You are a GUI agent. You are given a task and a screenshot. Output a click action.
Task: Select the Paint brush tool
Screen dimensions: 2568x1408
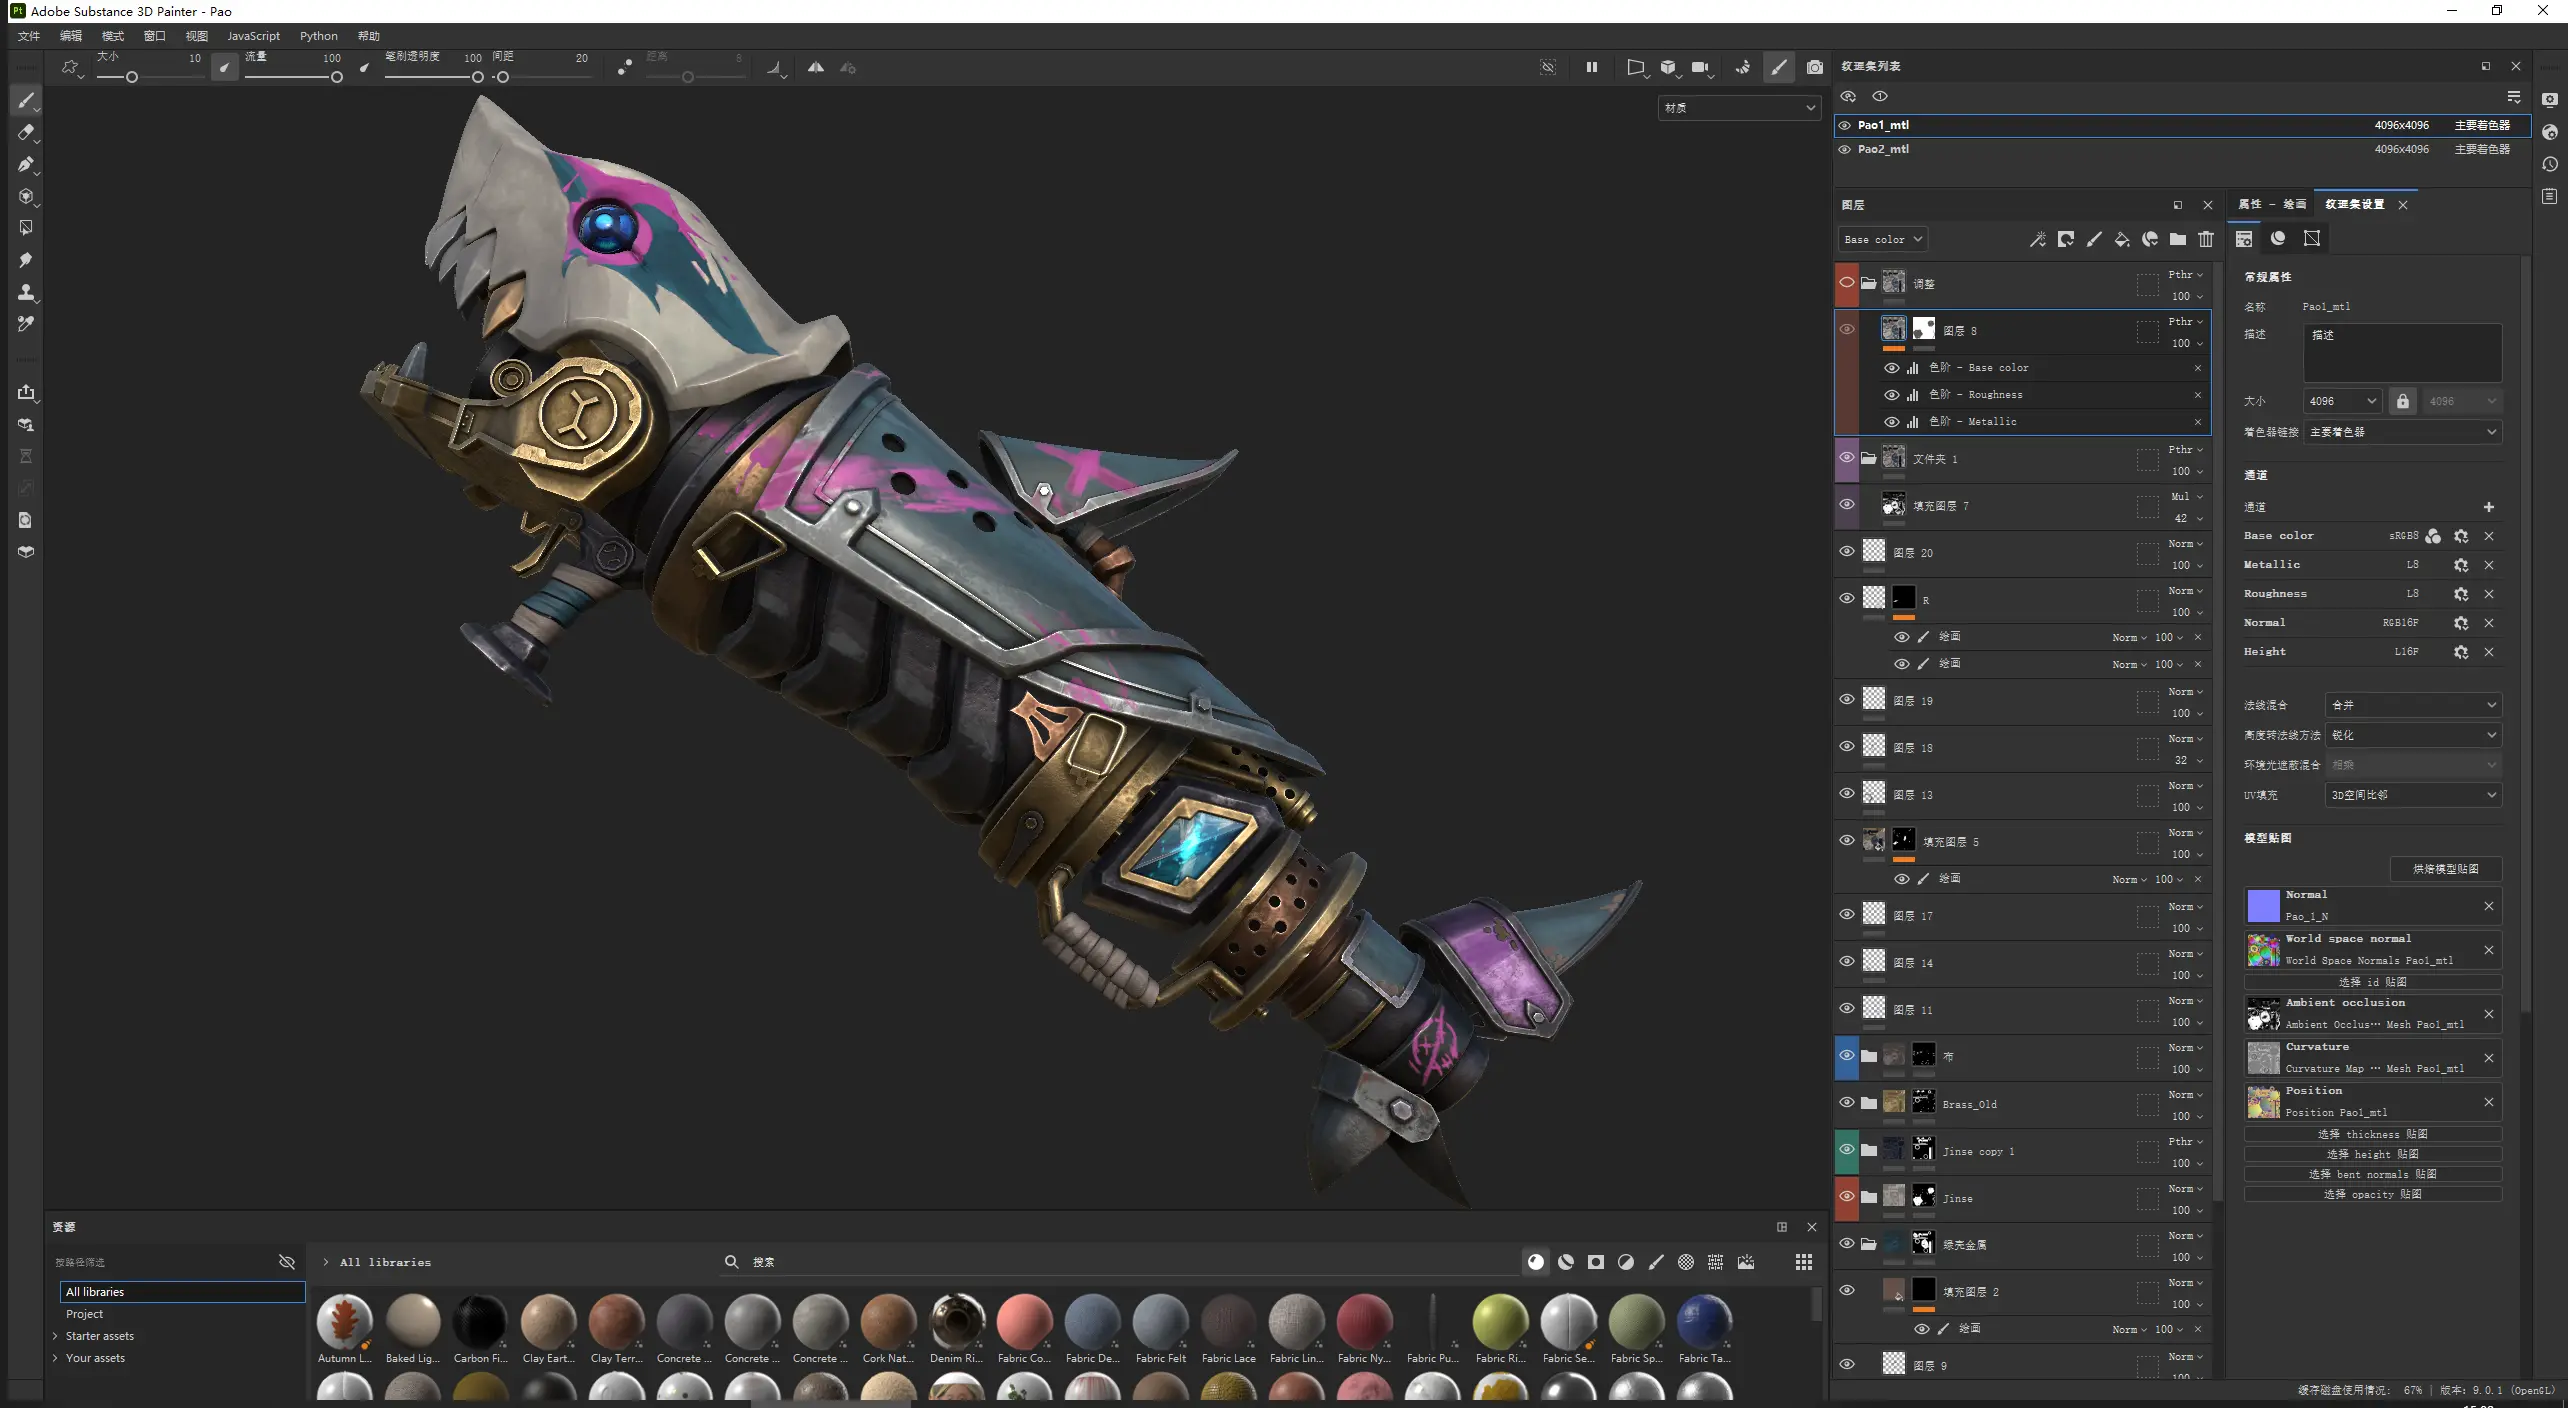(x=26, y=100)
